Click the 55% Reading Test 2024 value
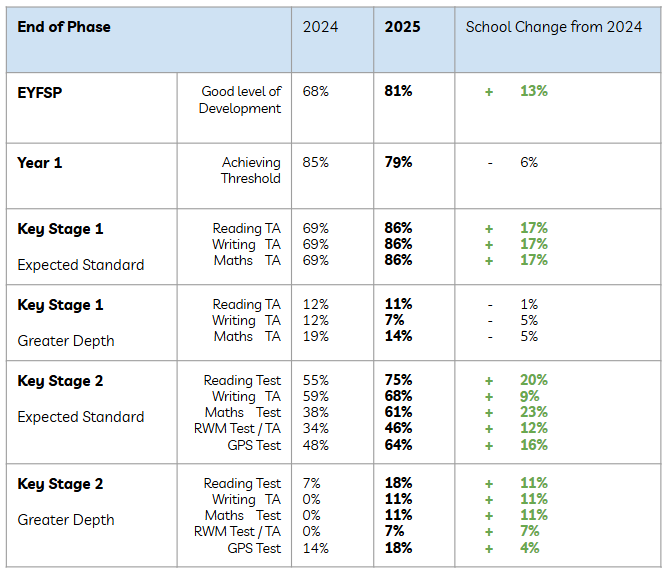667x572 pixels. coord(316,380)
